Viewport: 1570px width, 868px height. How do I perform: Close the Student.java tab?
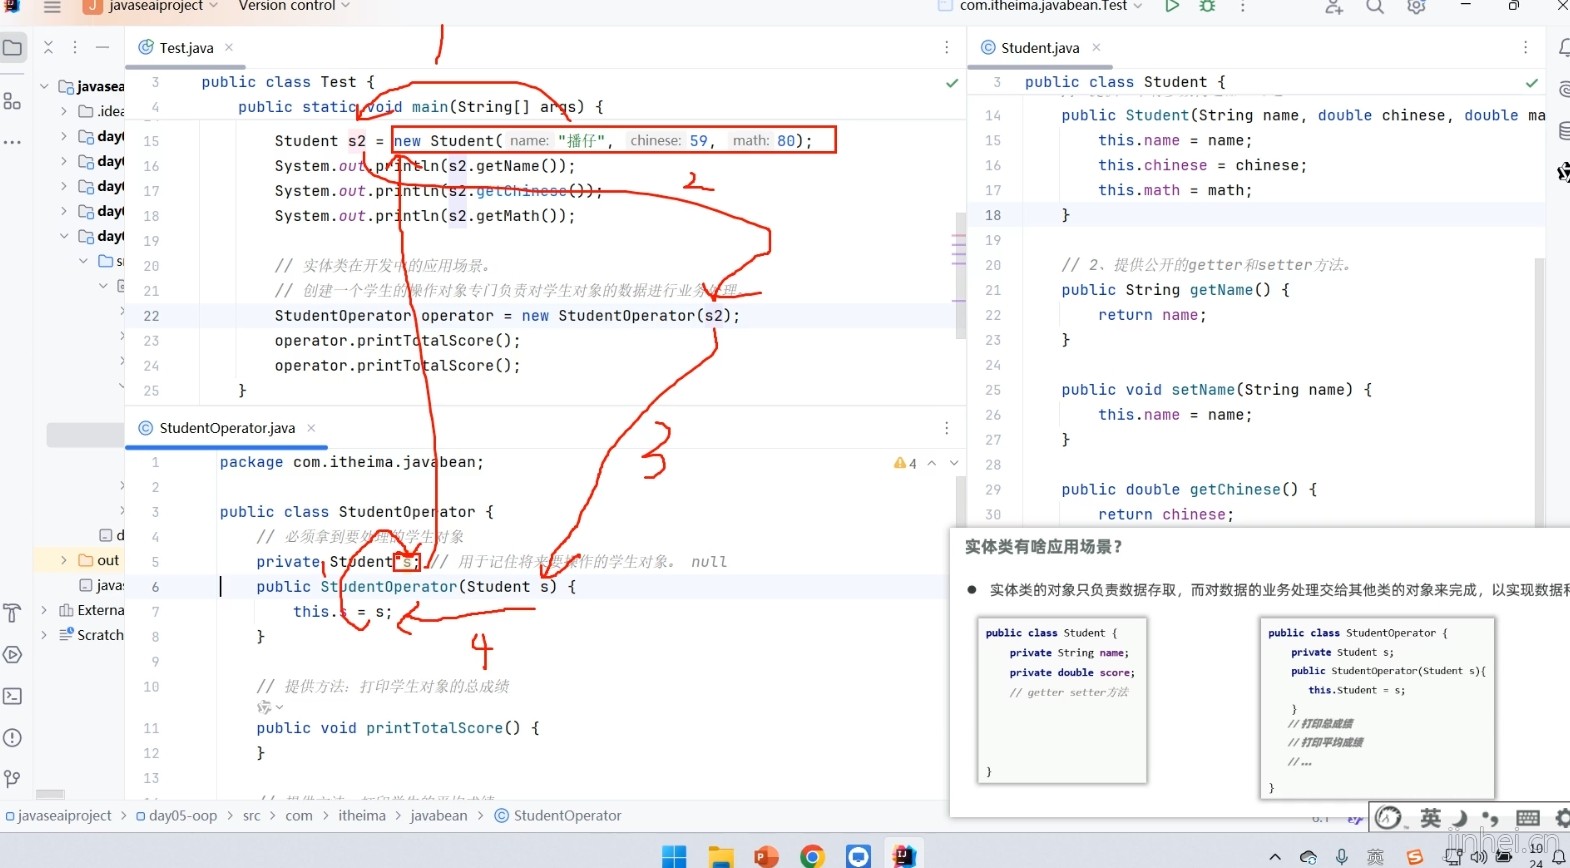coord(1096,47)
